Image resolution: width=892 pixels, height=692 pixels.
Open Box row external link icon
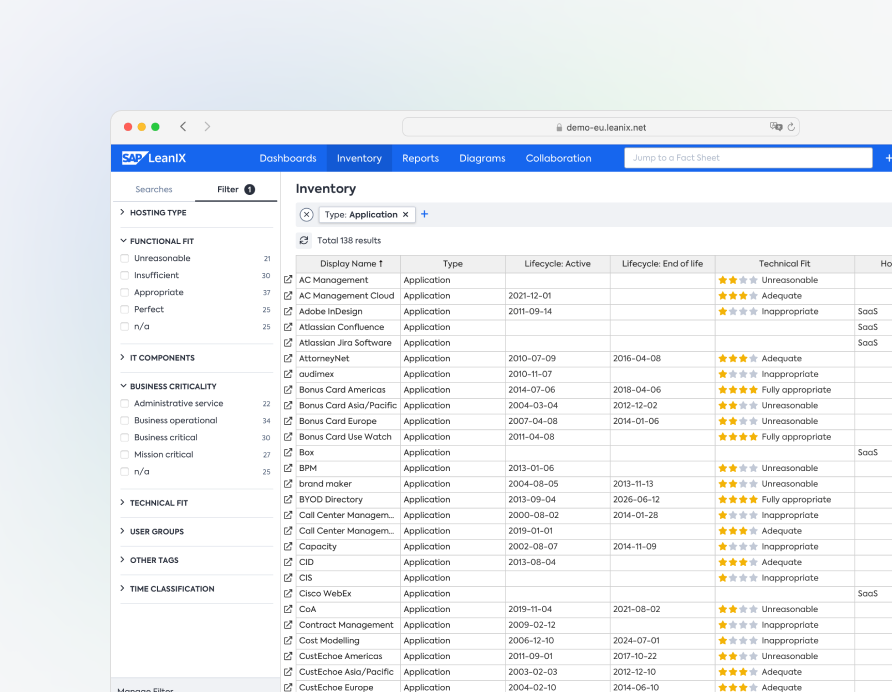(x=288, y=452)
